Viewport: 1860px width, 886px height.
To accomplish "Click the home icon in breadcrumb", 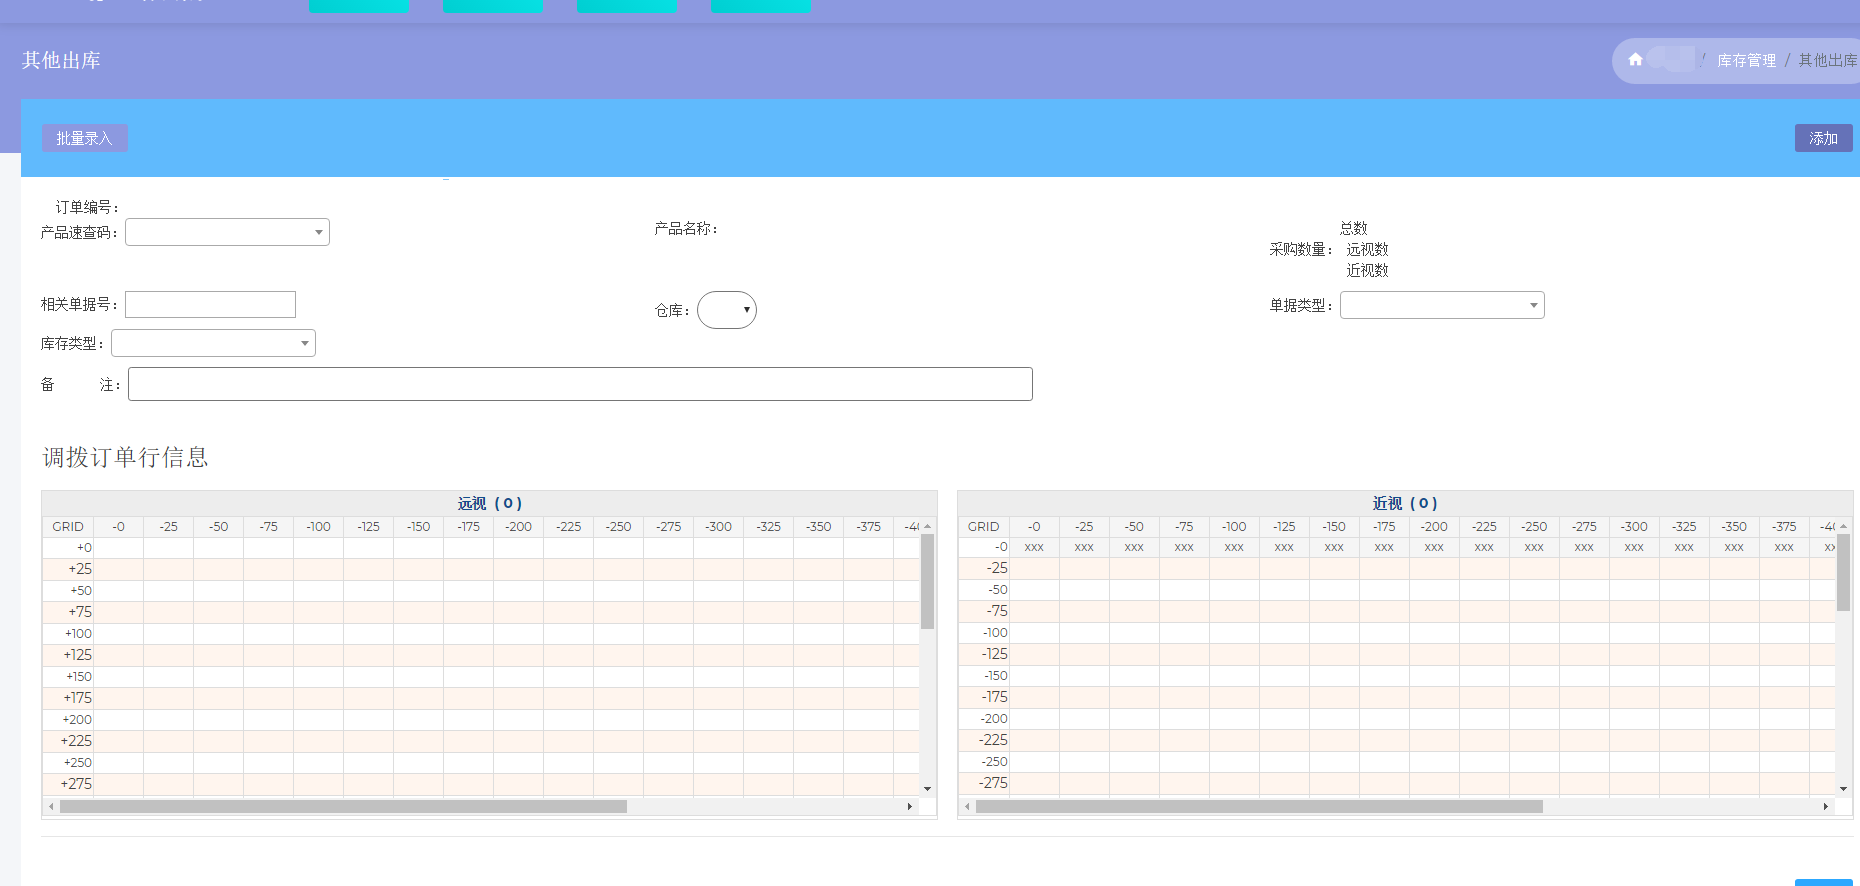I will (1635, 60).
